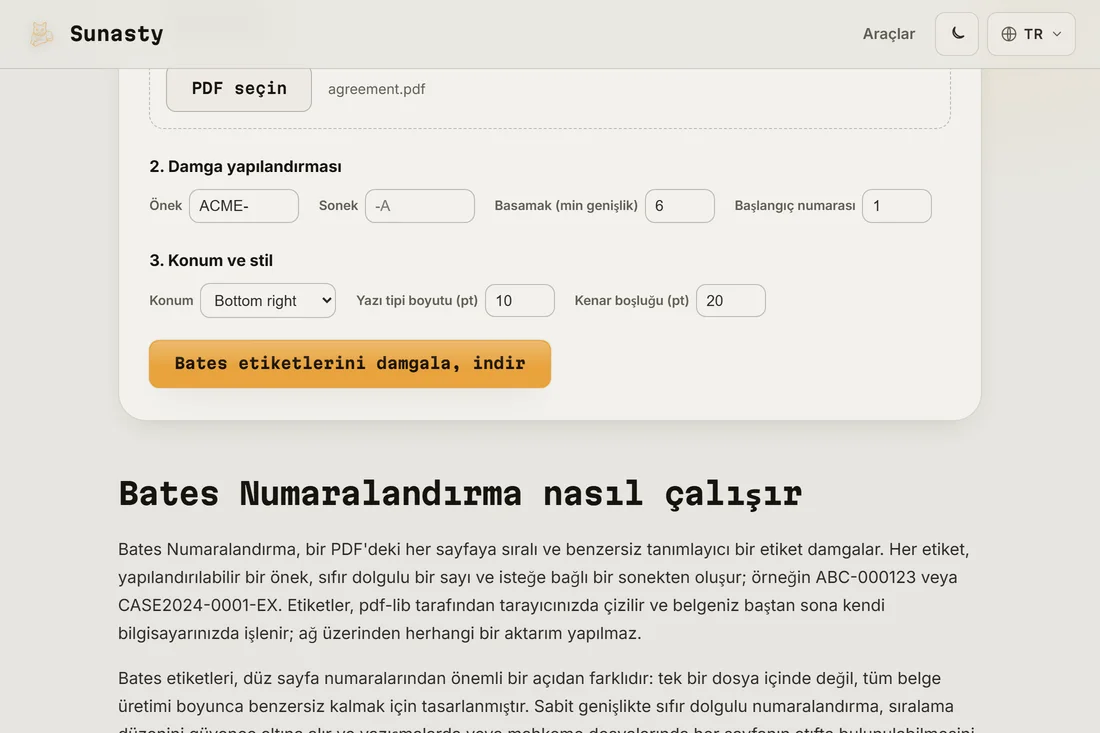Click Bates etiketlerini damgala, indir button

(x=350, y=363)
